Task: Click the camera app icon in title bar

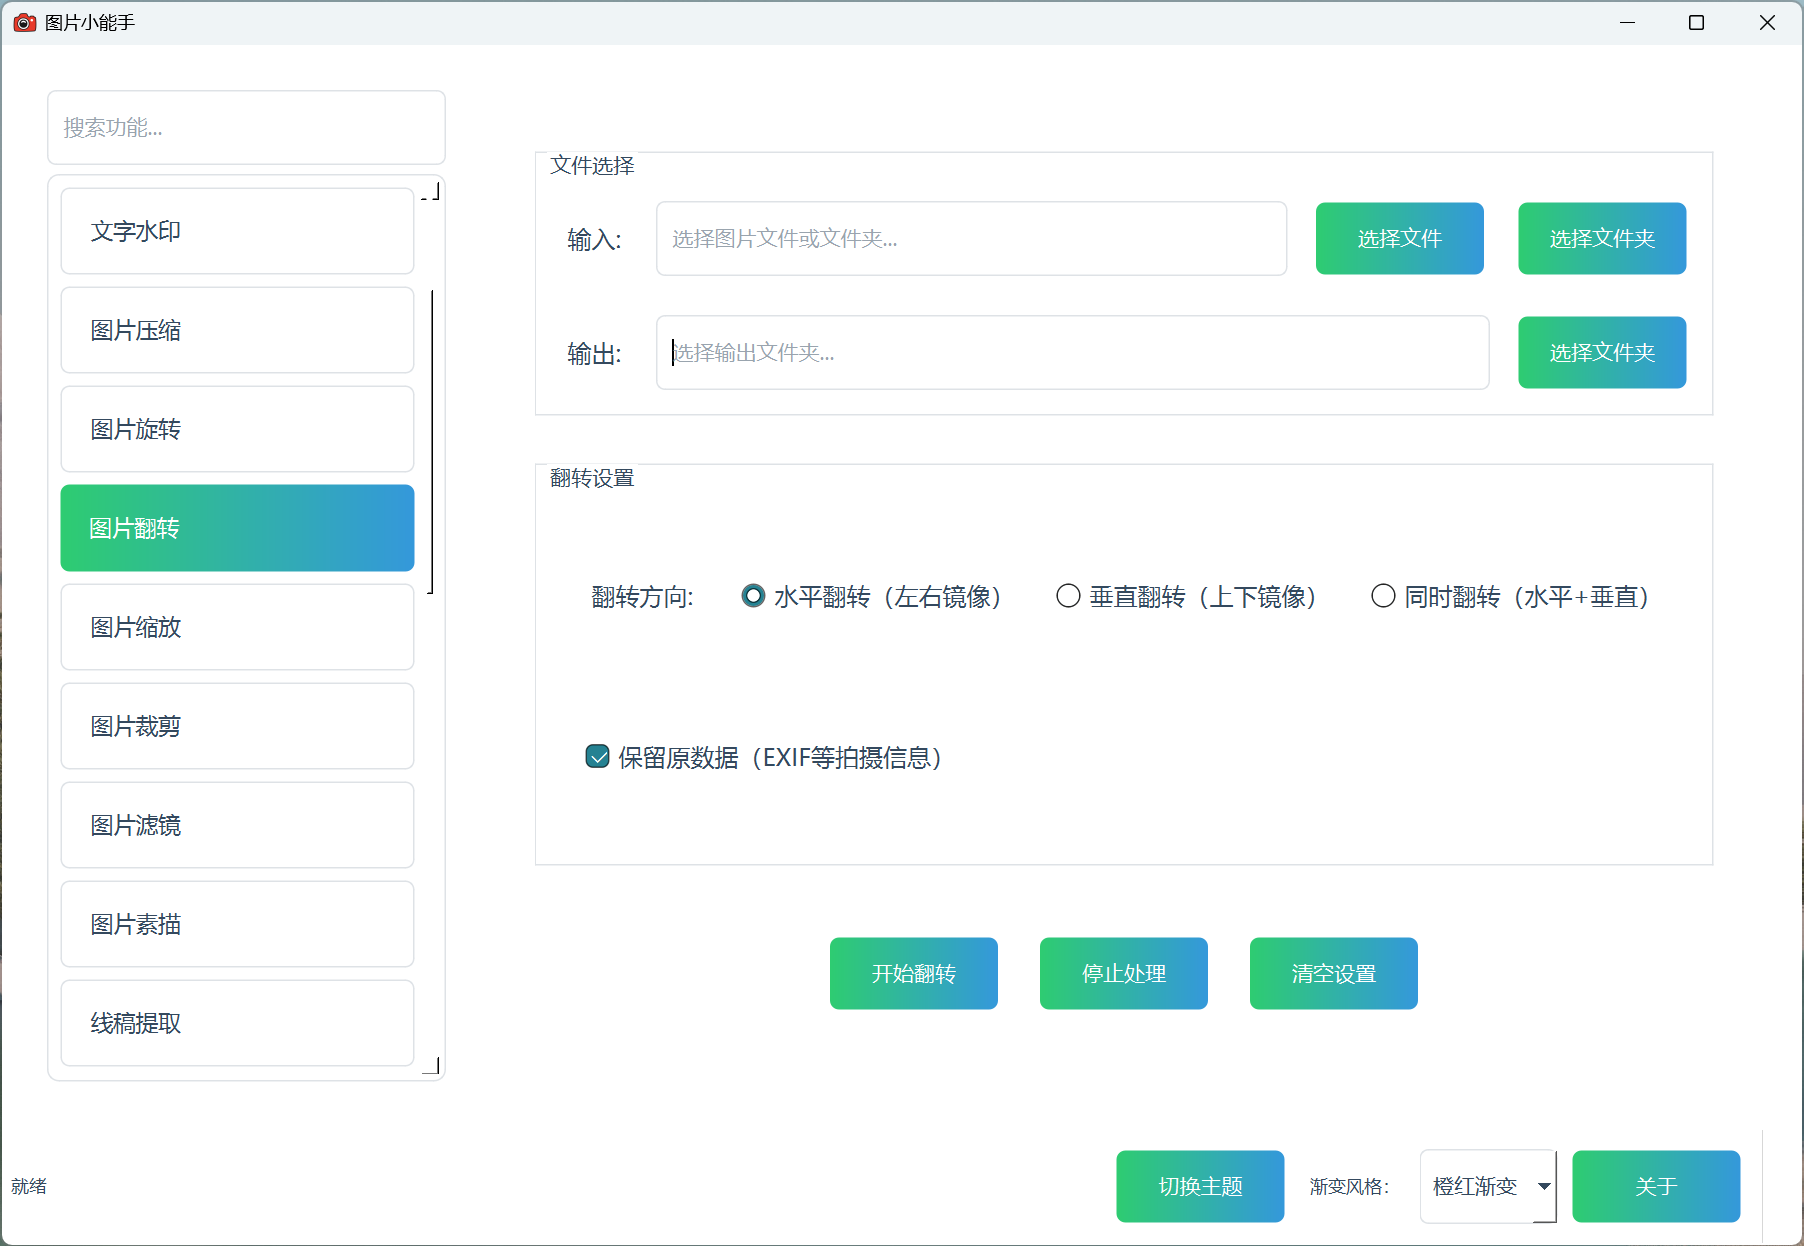Action: (24, 22)
